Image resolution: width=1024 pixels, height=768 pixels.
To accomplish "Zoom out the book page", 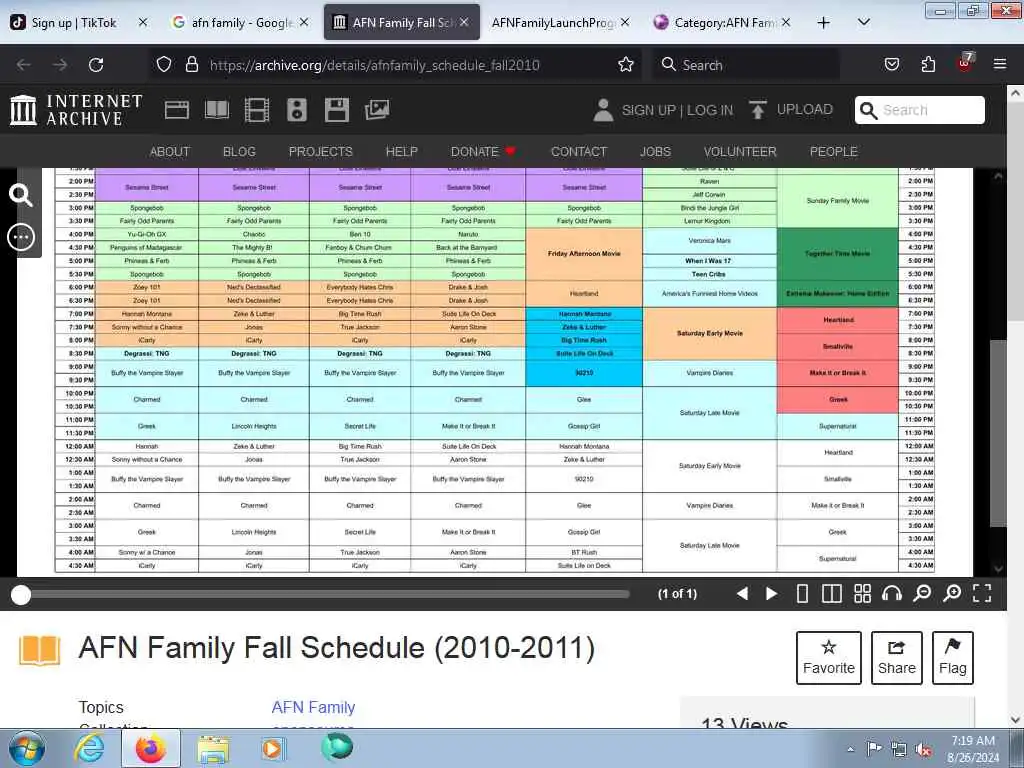I will (x=922, y=594).
